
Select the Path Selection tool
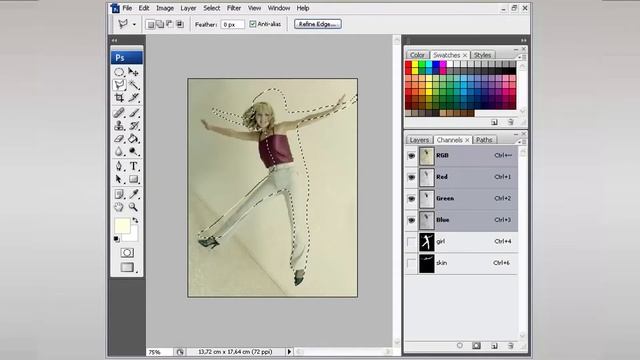point(119,179)
